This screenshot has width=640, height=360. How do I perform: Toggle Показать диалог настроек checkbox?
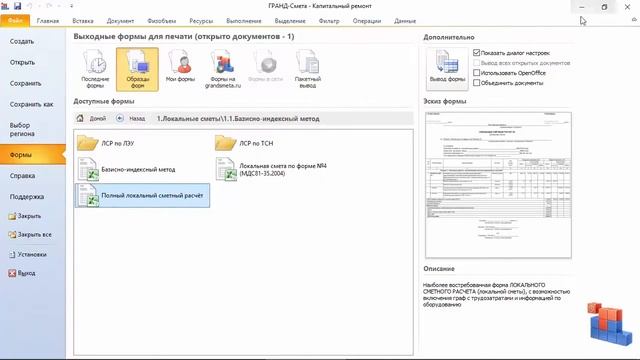476,53
